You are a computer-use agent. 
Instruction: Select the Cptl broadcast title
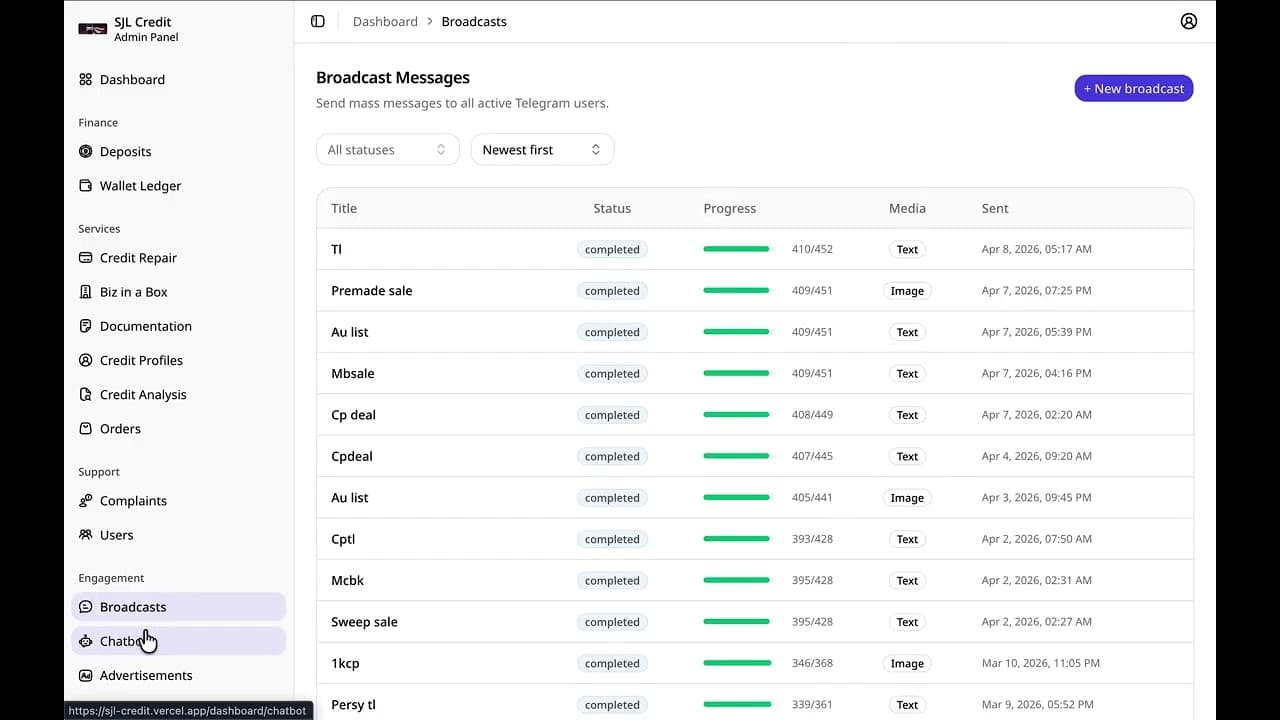coord(343,539)
